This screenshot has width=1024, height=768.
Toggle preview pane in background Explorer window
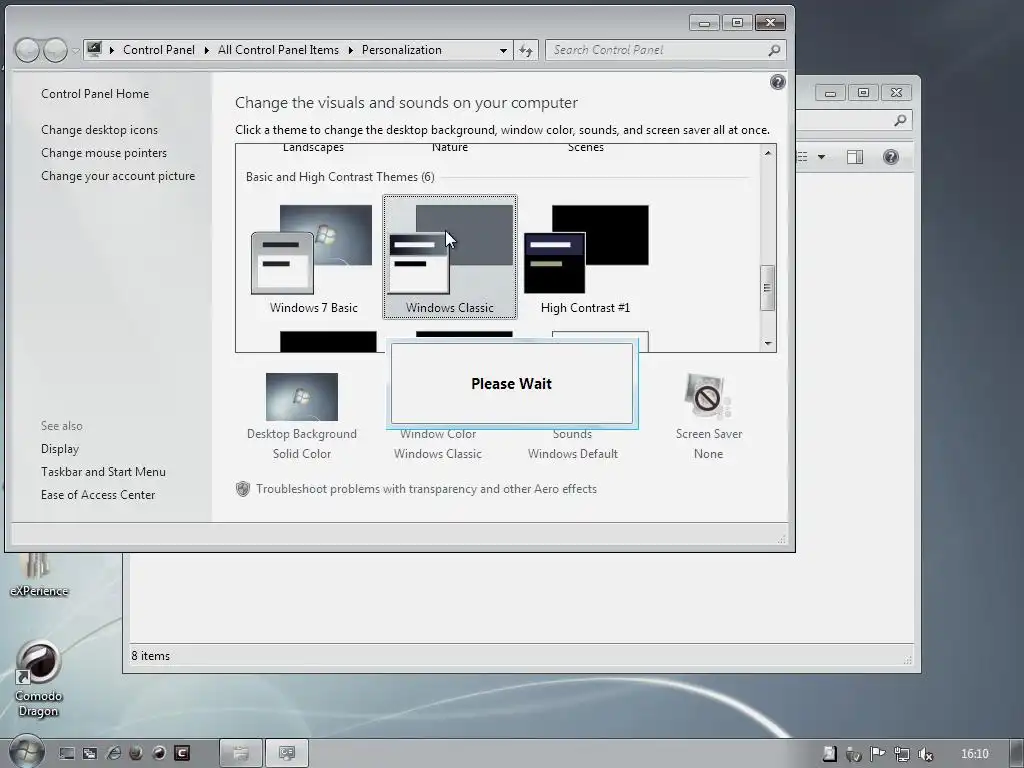(x=855, y=157)
